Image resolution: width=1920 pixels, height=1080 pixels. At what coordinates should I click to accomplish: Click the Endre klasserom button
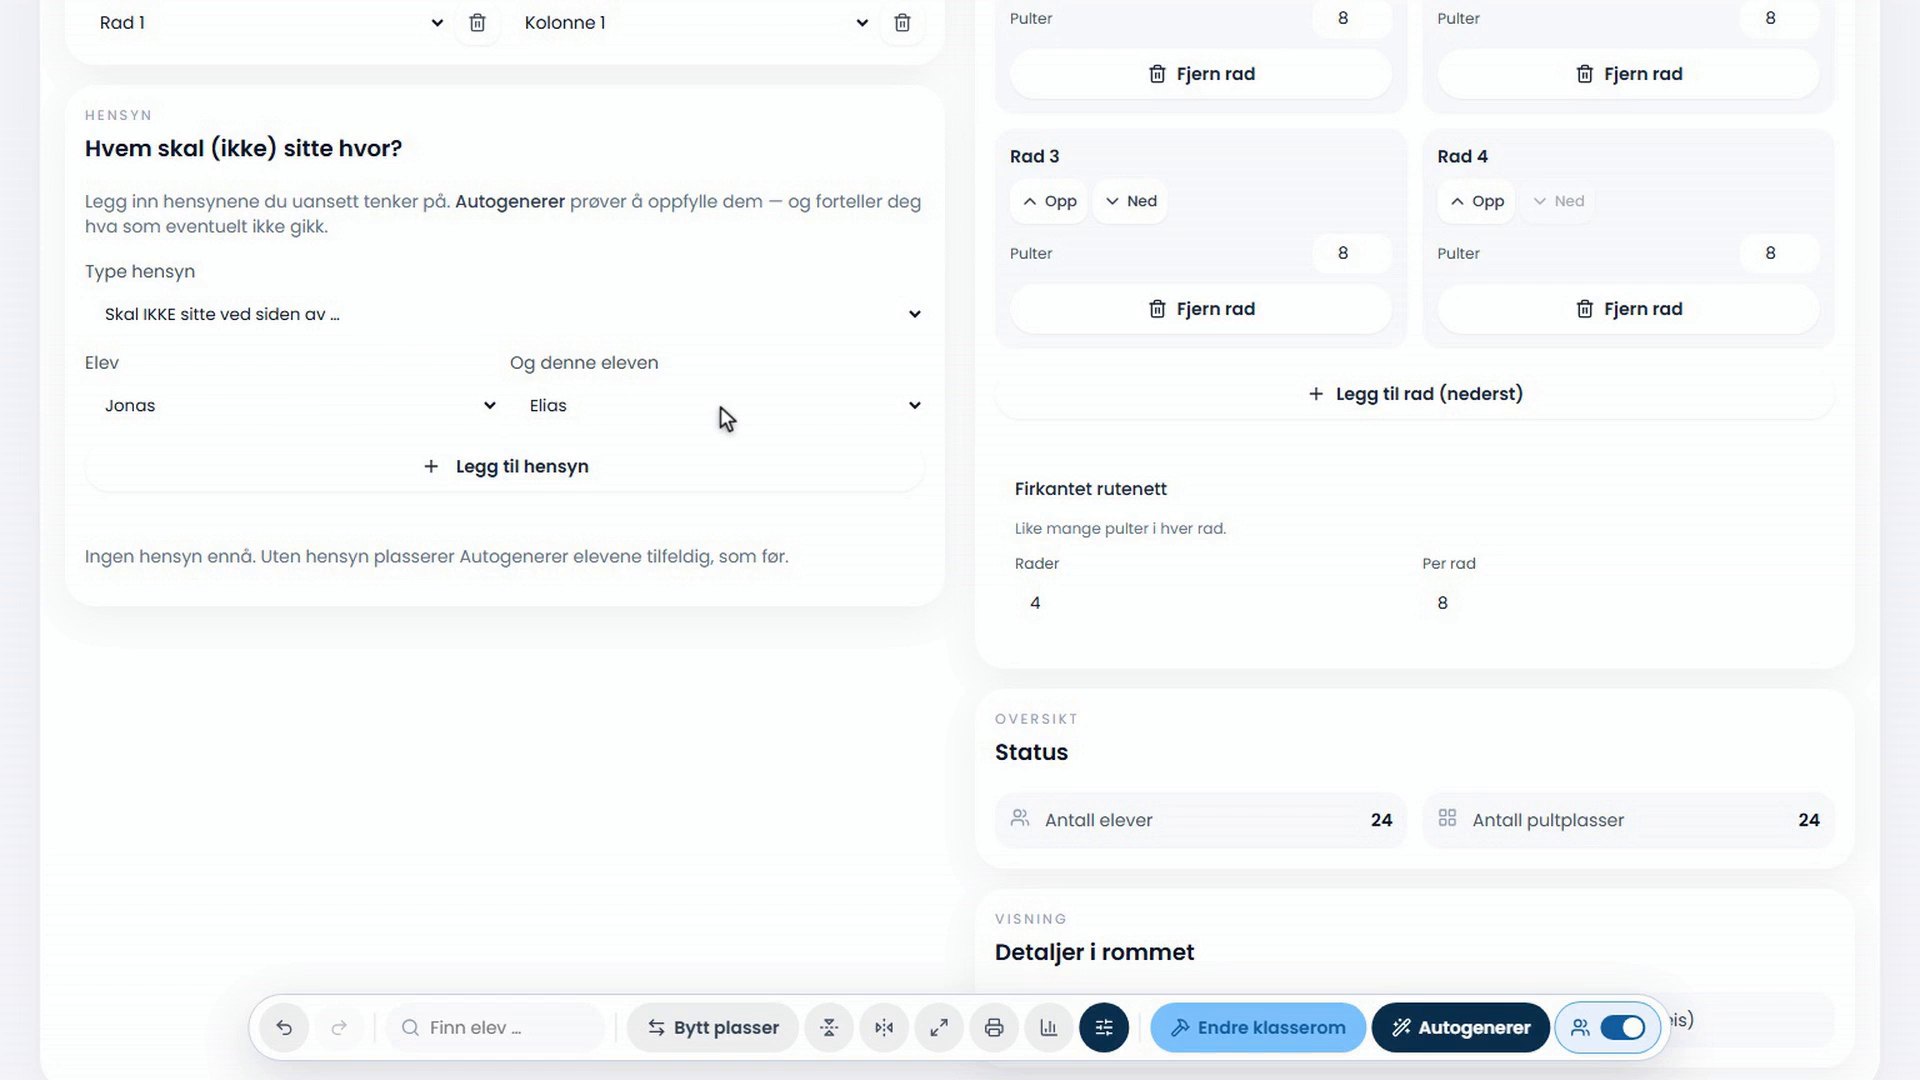tap(1258, 1027)
